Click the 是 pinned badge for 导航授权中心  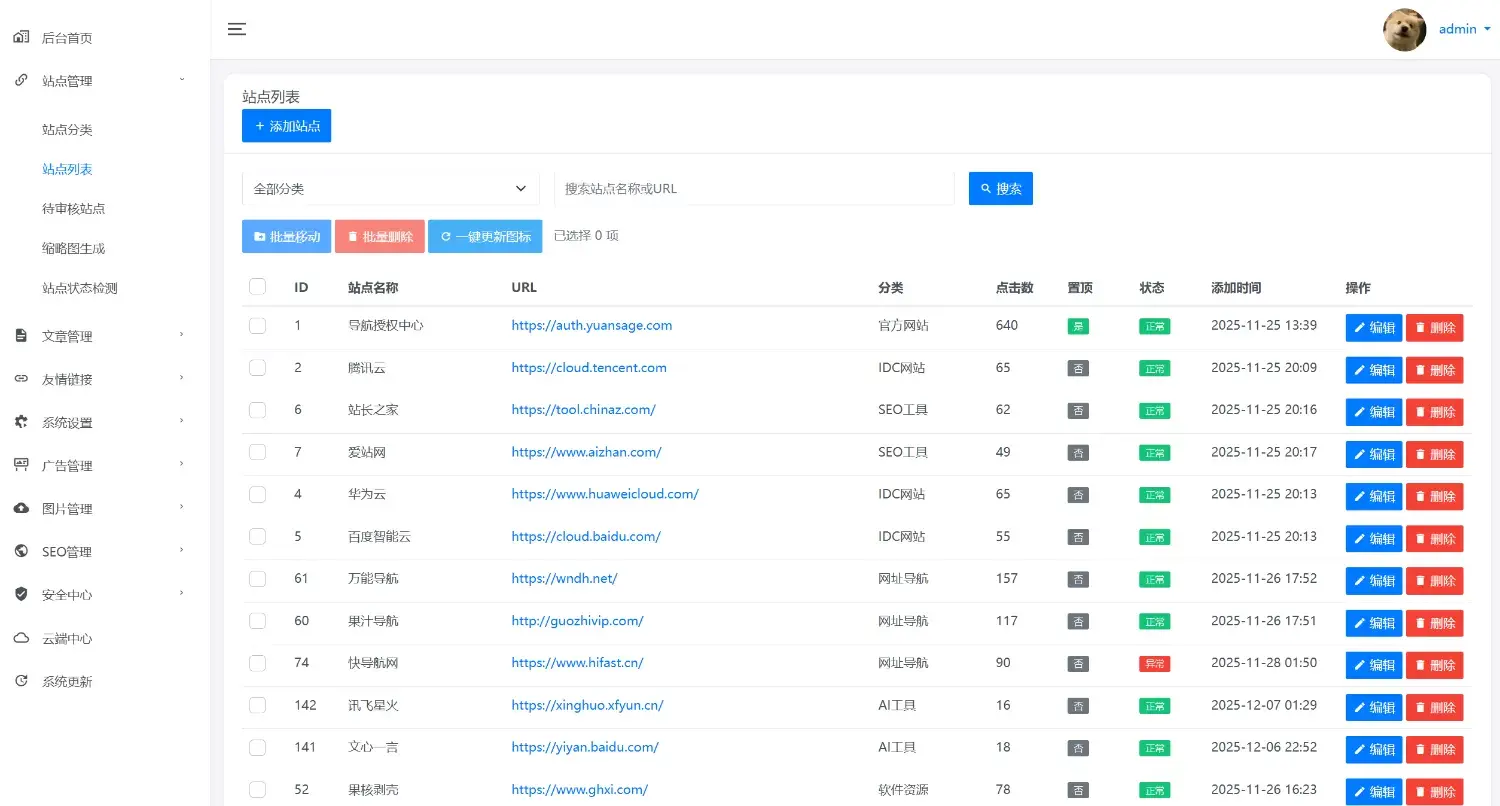(1078, 326)
